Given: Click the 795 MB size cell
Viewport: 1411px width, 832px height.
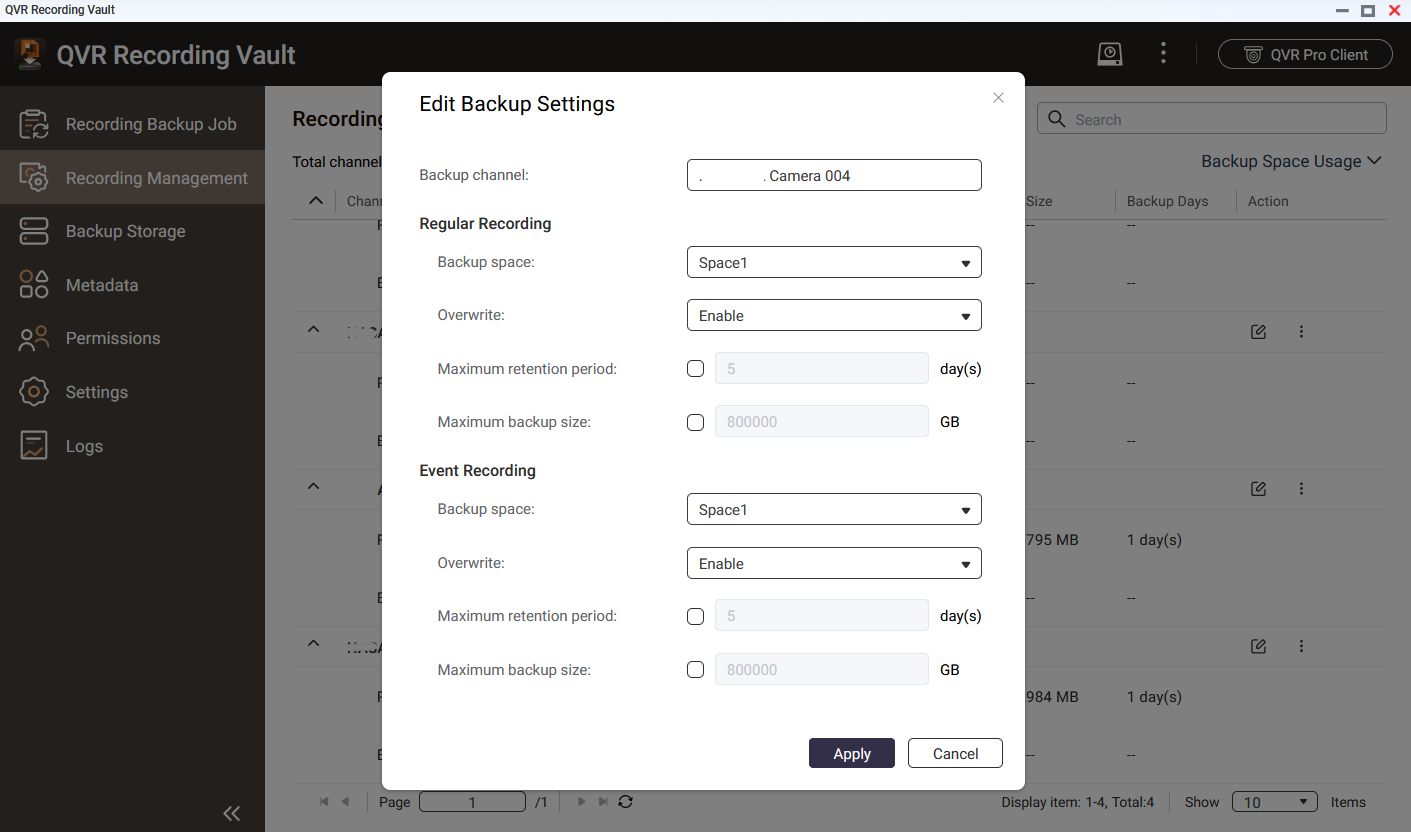Looking at the screenshot, I should (x=1052, y=540).
